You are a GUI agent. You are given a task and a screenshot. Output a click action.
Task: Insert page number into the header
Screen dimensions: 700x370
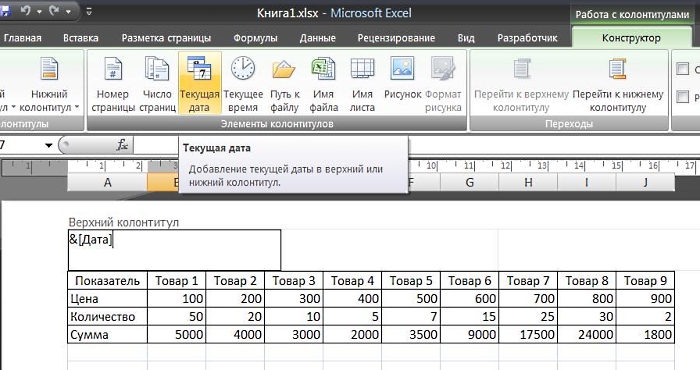click(x=112, y=84)
